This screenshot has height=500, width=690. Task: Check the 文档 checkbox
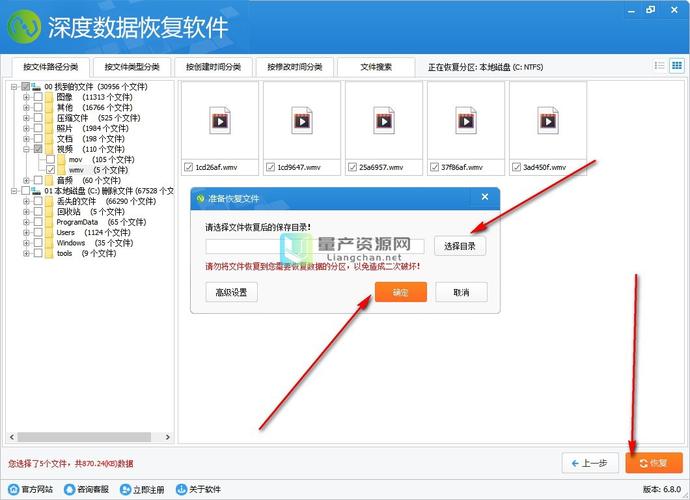tap(38, 139)
